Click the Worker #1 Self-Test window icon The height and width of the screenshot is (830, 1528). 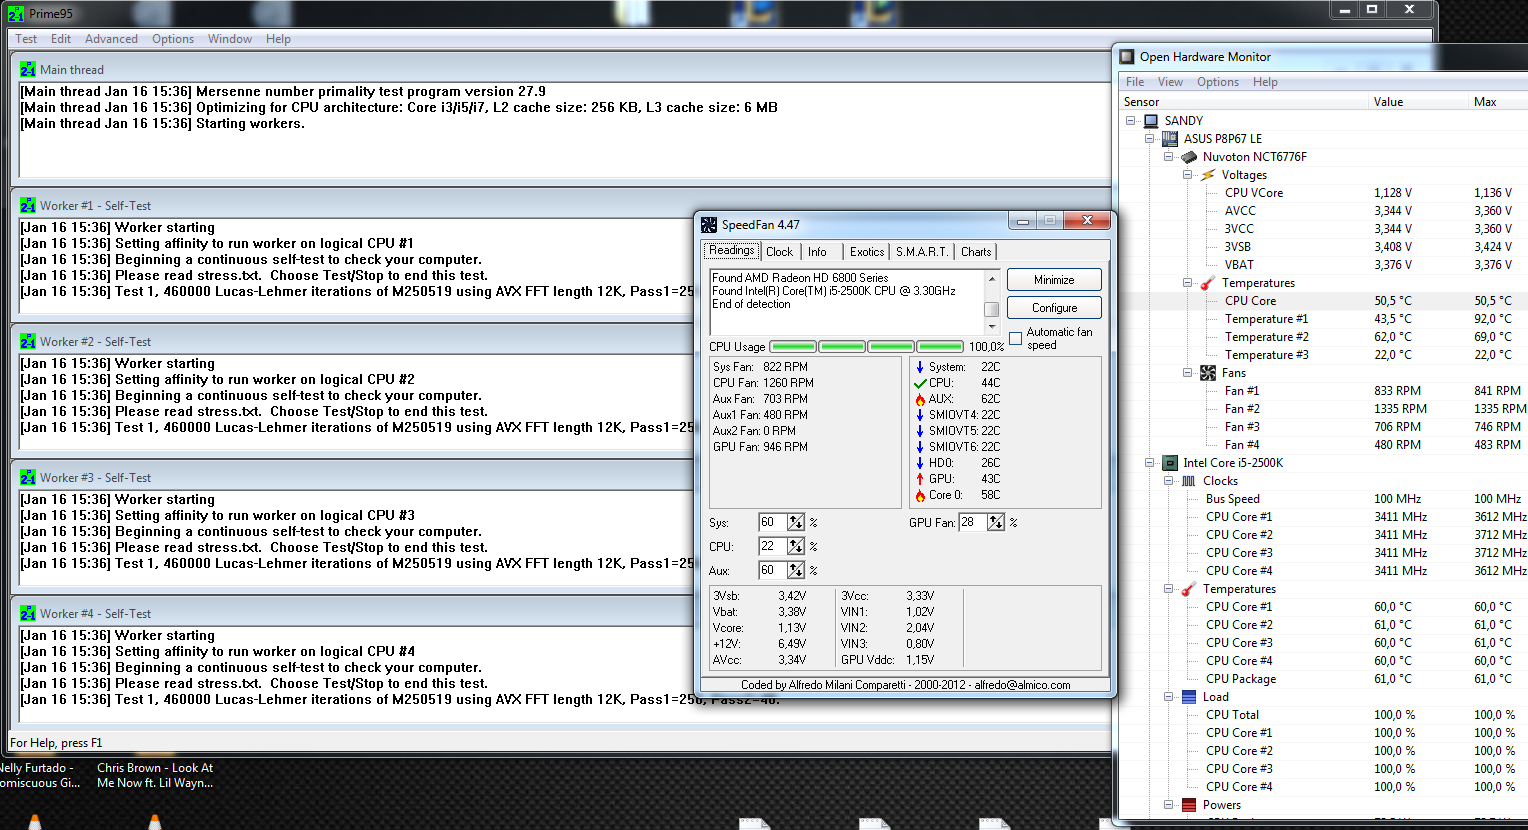point(28,205)
